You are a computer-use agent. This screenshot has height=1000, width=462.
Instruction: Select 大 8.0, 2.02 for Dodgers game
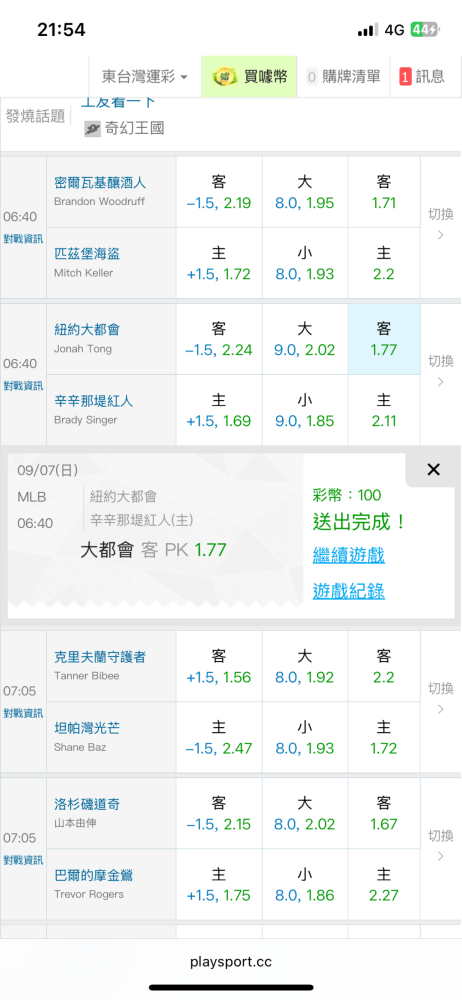tap(304, 814)
